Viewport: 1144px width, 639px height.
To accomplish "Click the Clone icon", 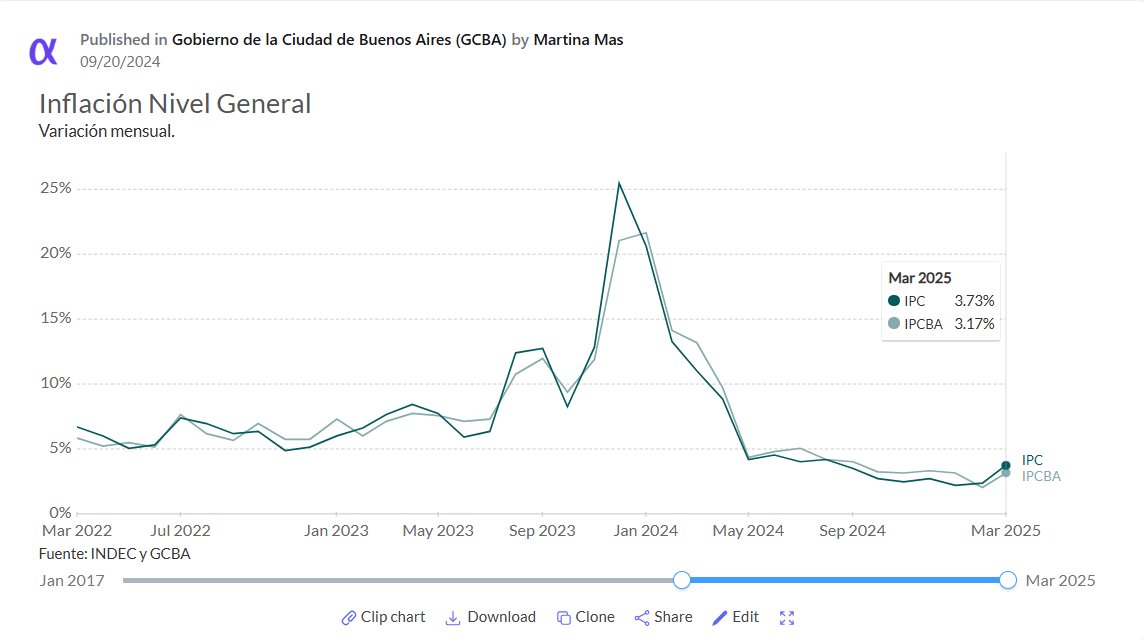I will 562,617.
